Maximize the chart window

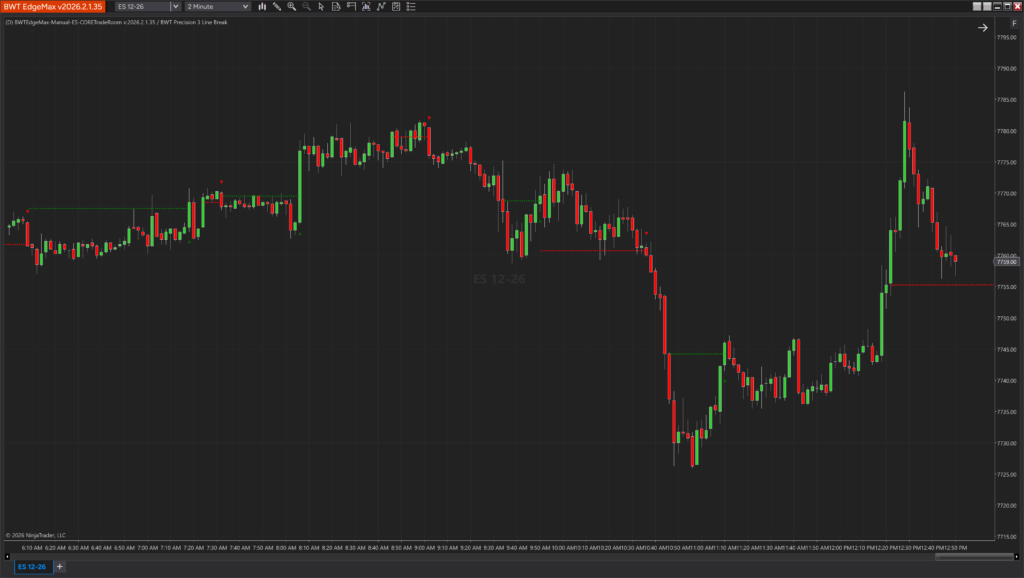(x=1007, y=7)
